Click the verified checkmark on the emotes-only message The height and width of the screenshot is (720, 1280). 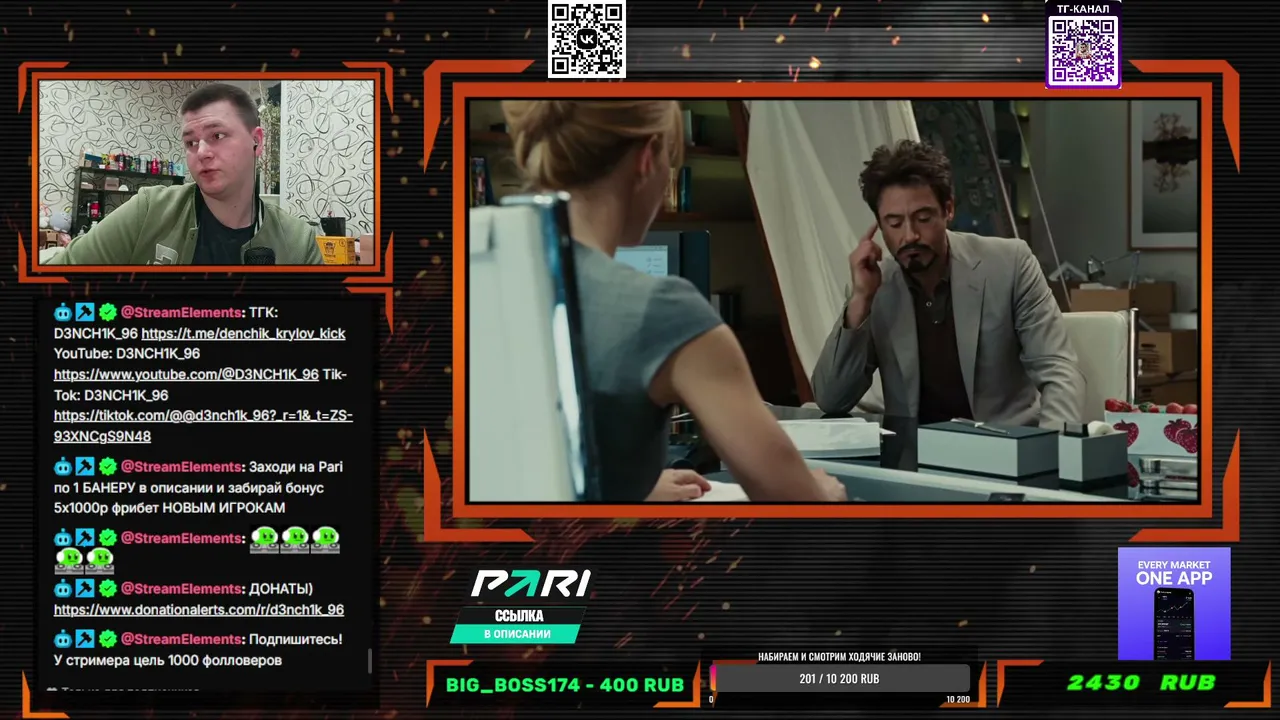(x=108, y=538)
